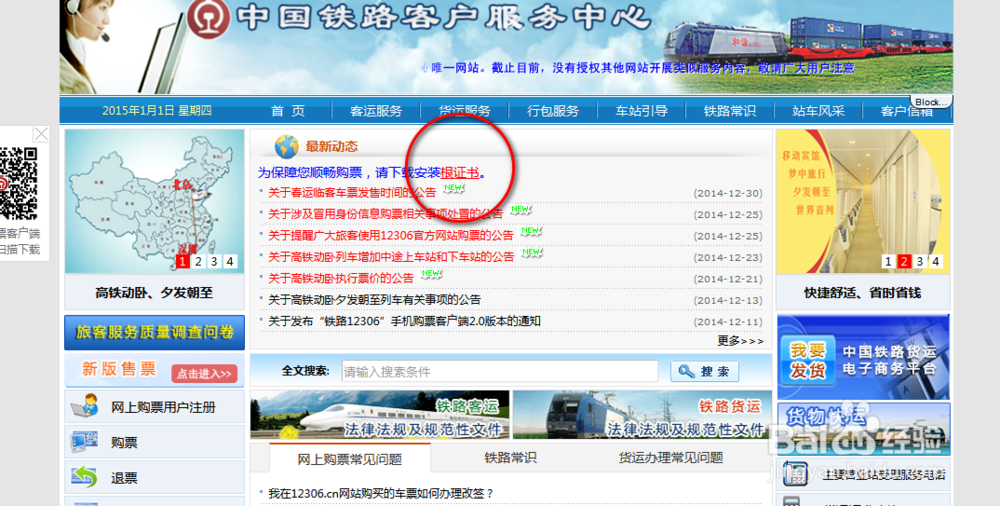Image resolution: width=1000 pixels, height=506 pixels.
Task: Click the QR code image
Action: [x=18, y=183]
